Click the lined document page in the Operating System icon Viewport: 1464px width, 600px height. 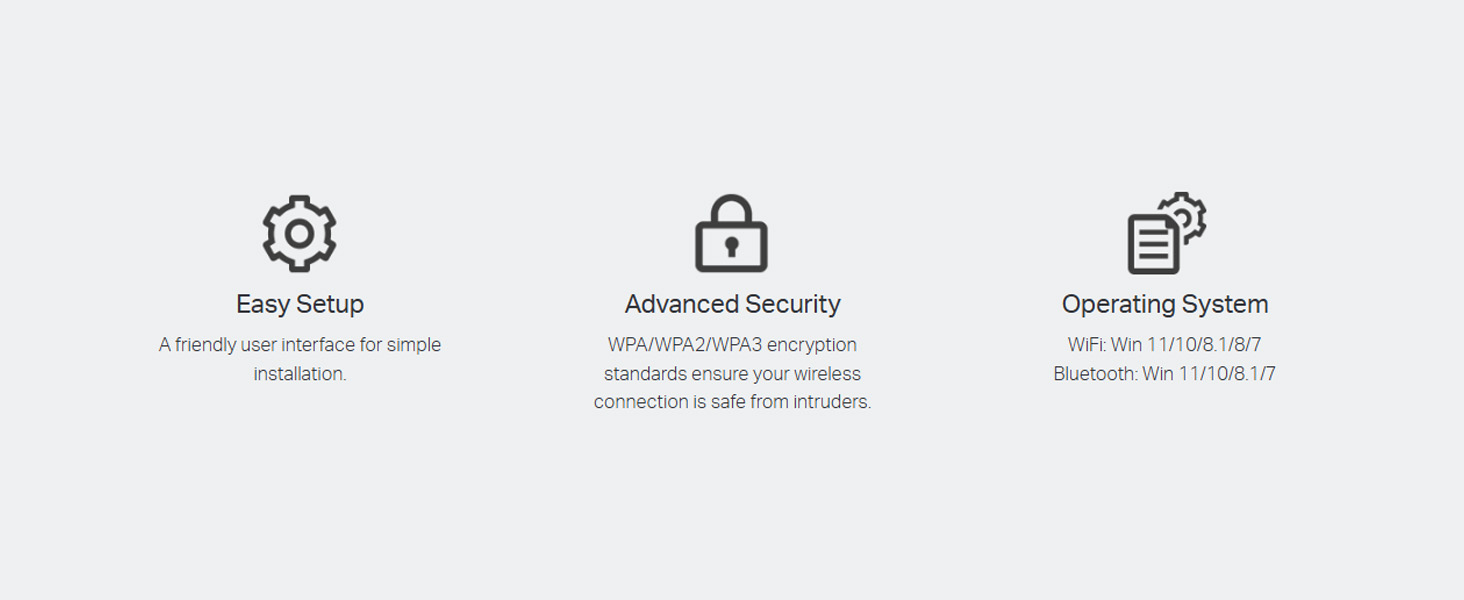pos(1152,245)
